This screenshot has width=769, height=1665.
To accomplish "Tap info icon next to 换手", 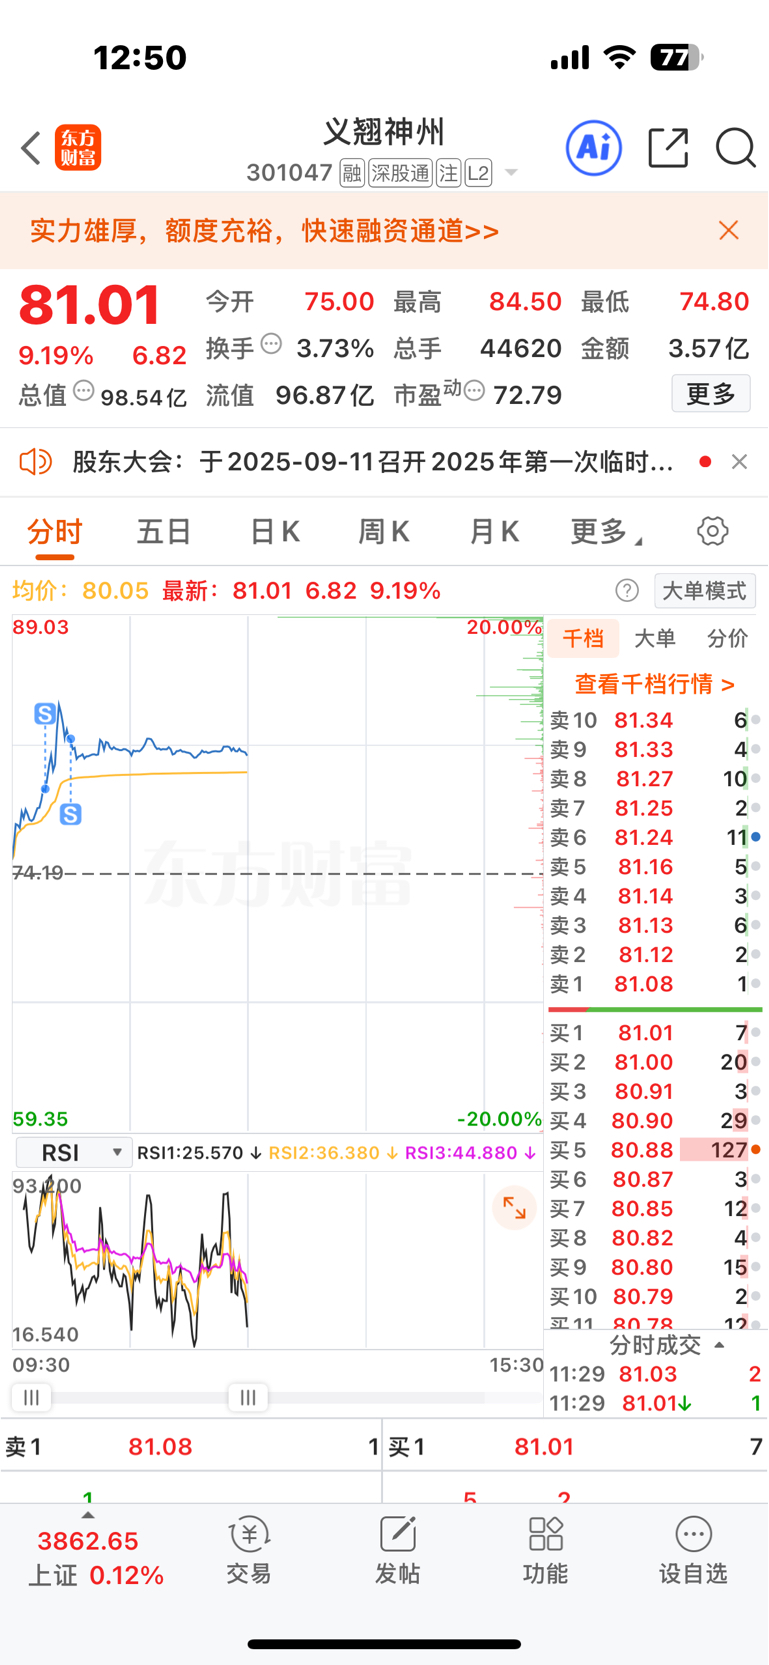I will (x=271, y=344).
